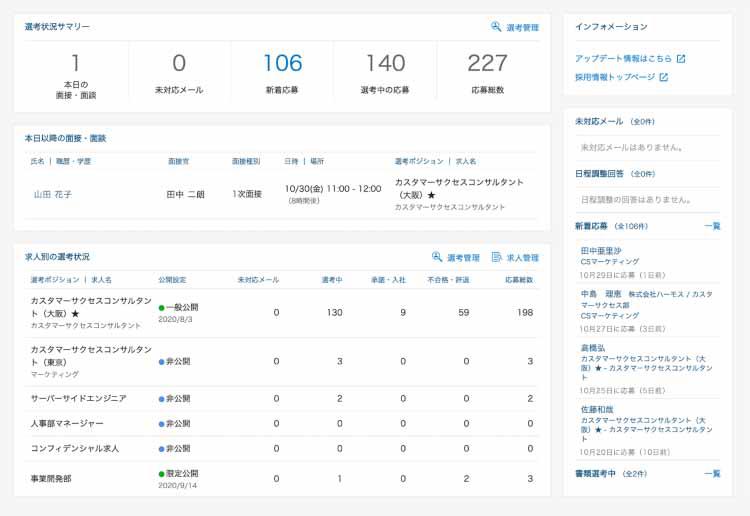Open external link icon next to アップデート情報はこちら
Image resolution: width=750 pixels, height=516 pixels.
(681, 59)
